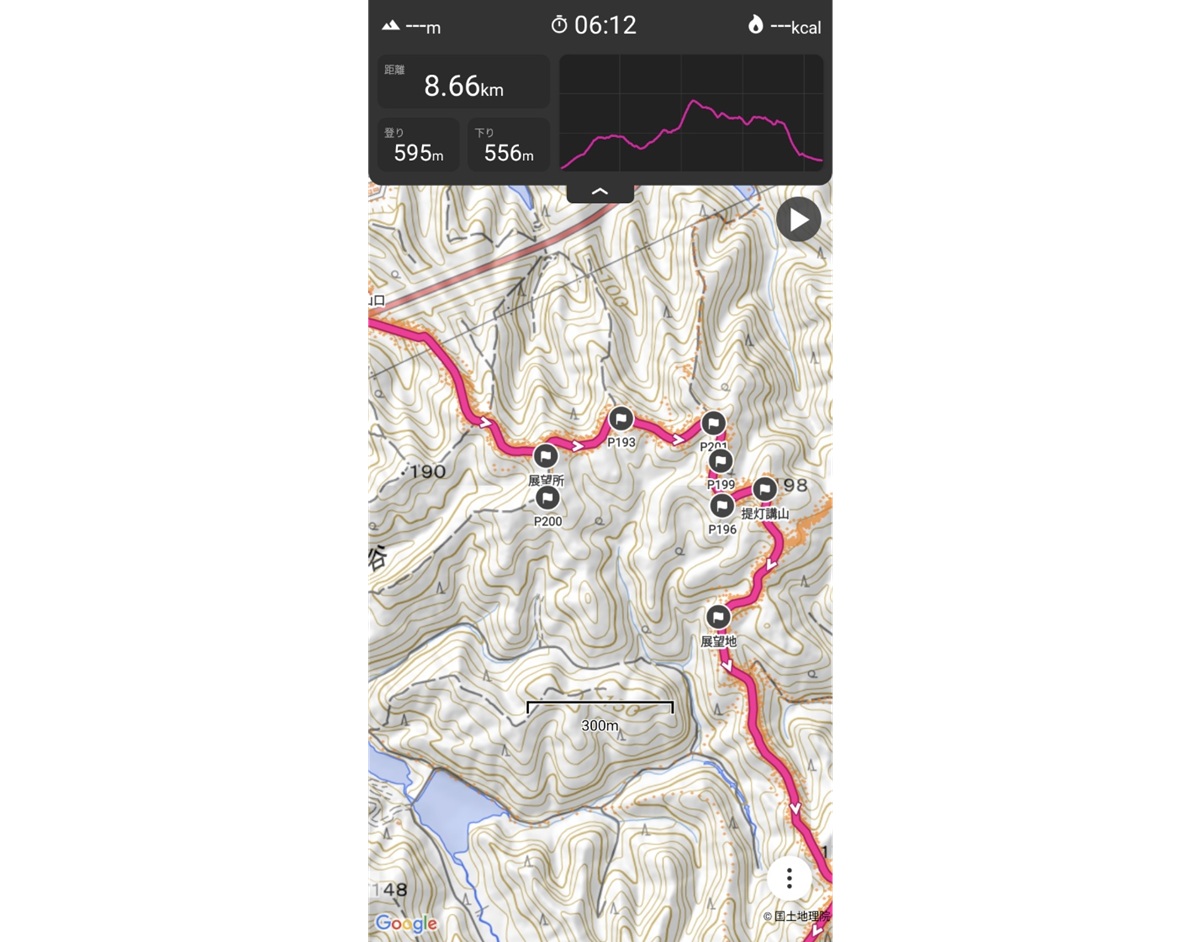Open the Google logo link on map
1200x942 pixels.
point(406,923)
